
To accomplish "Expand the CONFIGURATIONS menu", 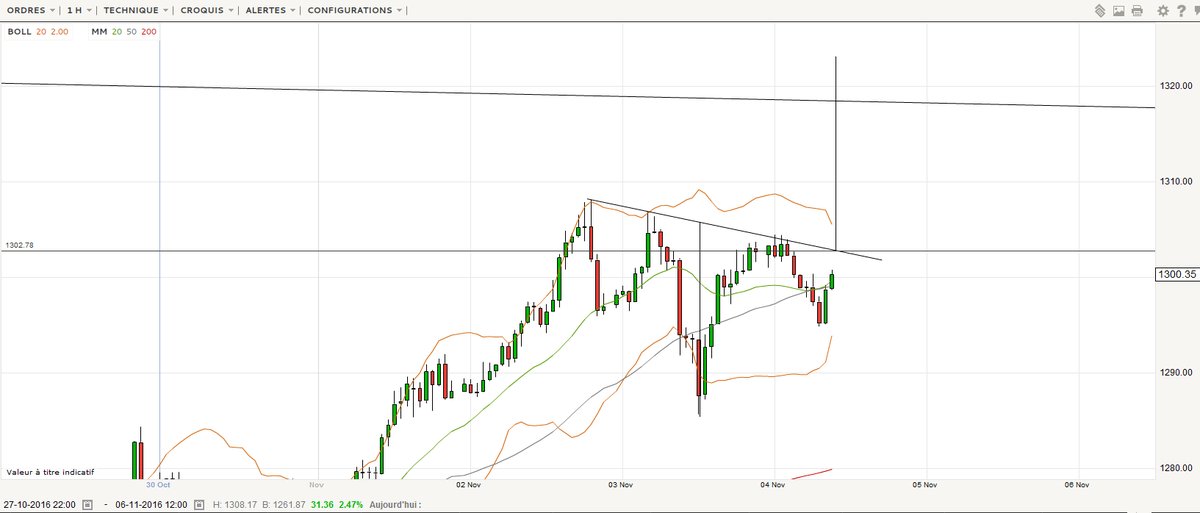I will tap(356, 10).
